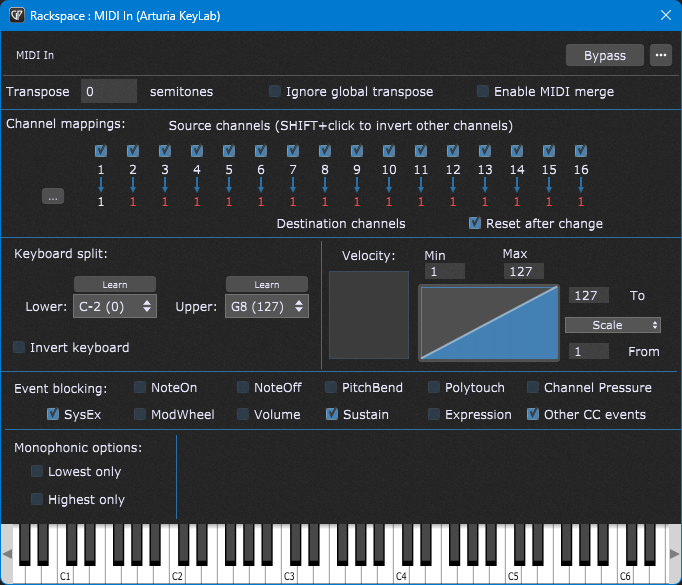Click the velocity curve graph
This screenshot has width=682, height=585.
click(x=489, y=323)
